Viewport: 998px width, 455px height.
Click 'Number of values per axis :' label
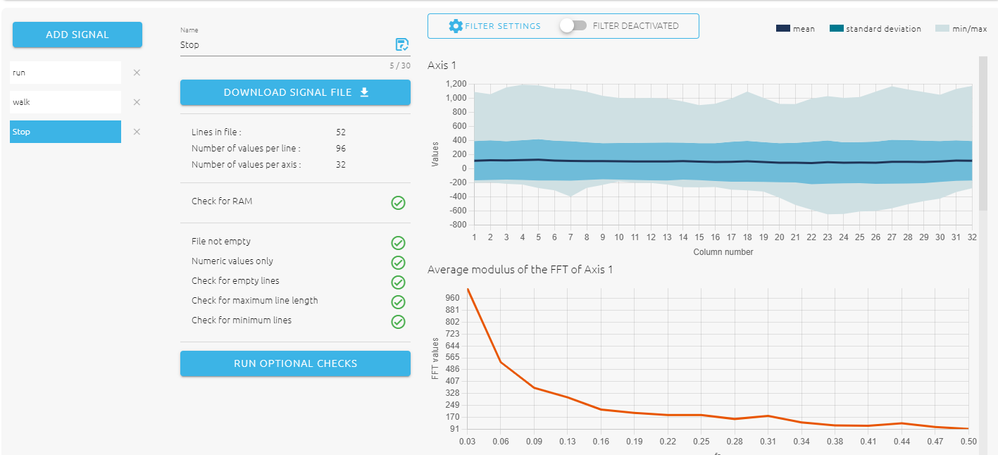pos(246,164)
